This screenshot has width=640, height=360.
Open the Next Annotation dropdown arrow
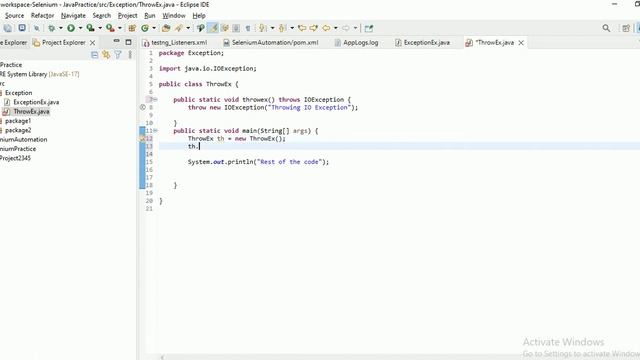(x=272, y=28)
